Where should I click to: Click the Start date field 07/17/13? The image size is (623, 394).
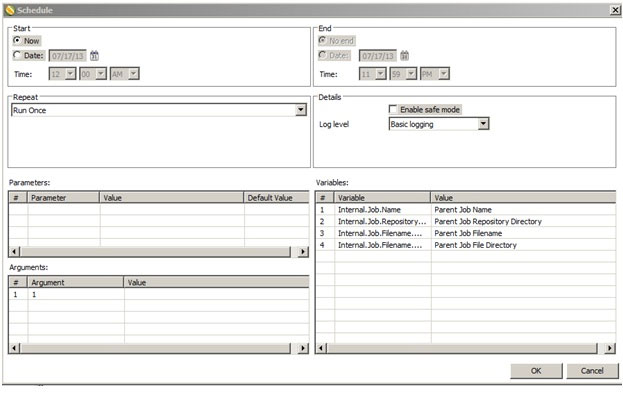68,56
